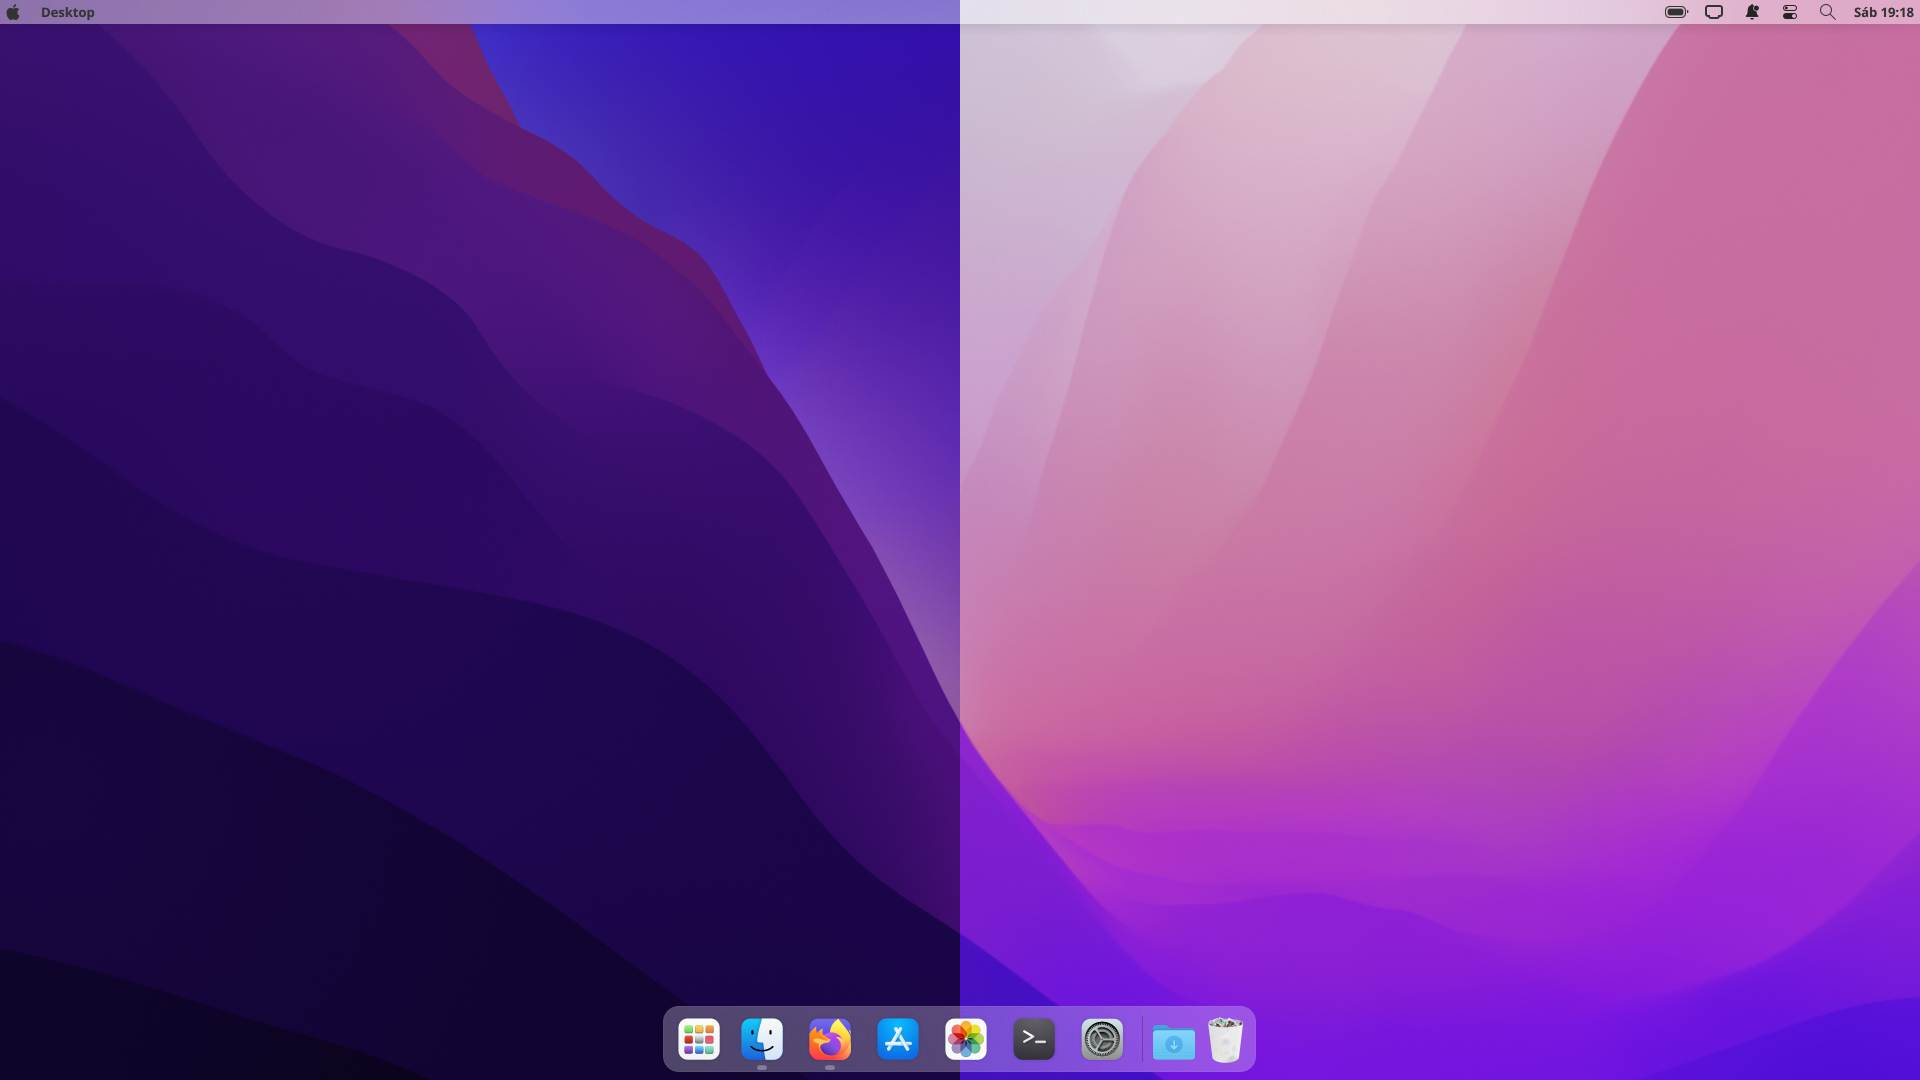The width and height of the screenshot is (1920, 1080).
Task: Open Launchpad from the dock
Action: pos(699,1039)
